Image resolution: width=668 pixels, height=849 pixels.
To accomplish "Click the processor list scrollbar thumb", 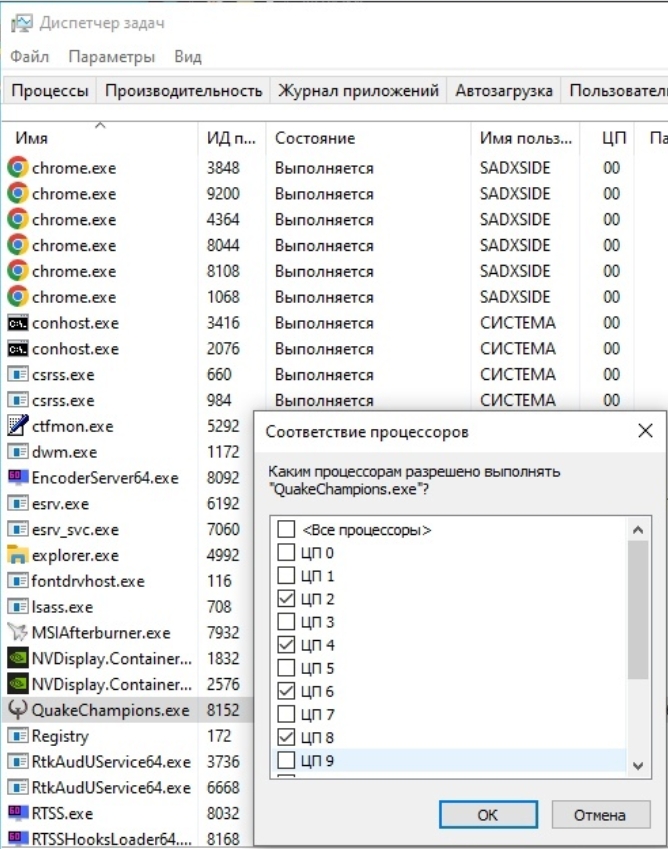I will (x=638, y=610).
